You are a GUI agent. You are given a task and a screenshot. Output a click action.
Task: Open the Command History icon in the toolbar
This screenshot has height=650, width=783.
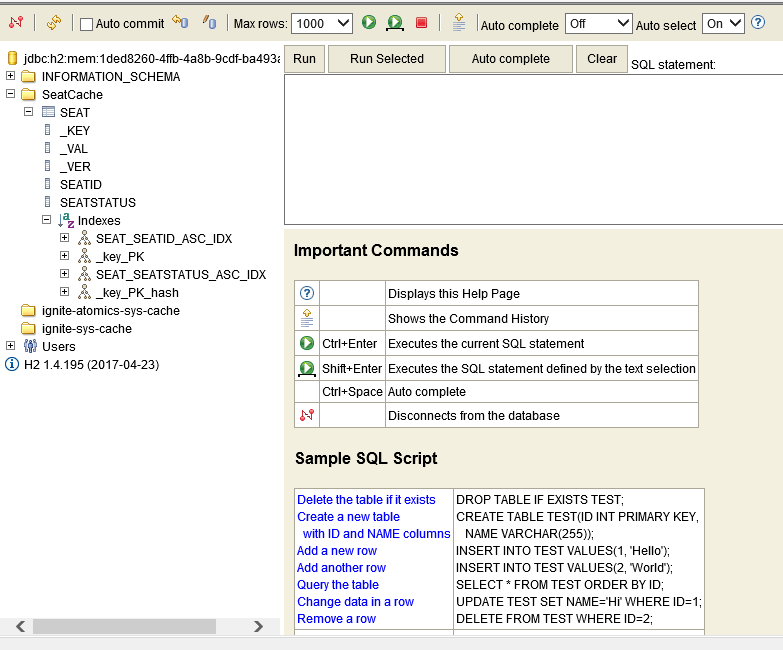click(458, 22)
